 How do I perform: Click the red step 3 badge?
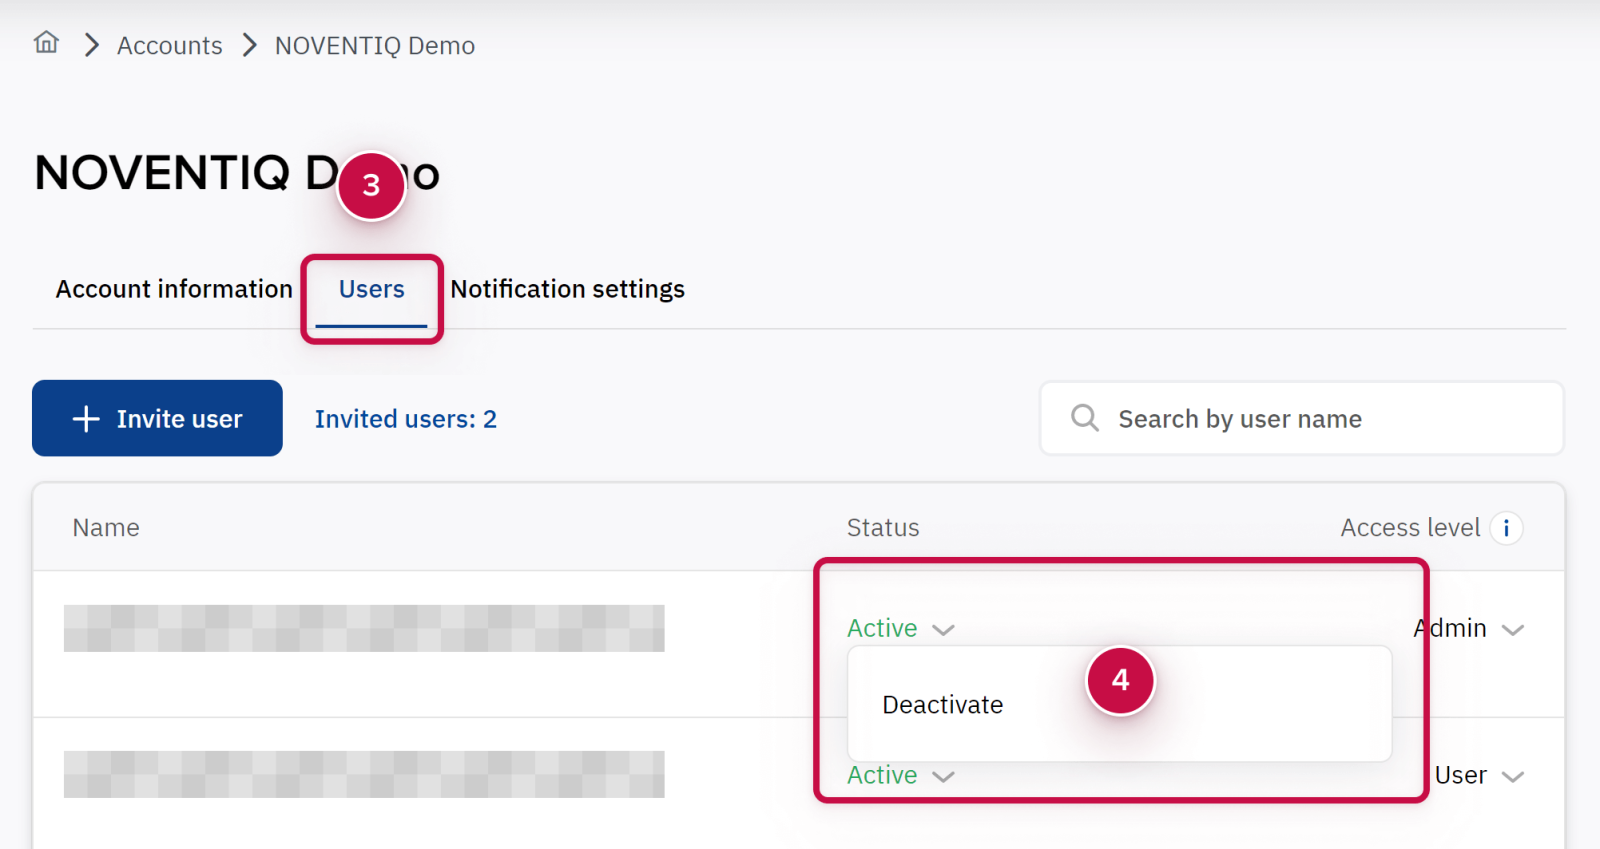click(371, 185)
